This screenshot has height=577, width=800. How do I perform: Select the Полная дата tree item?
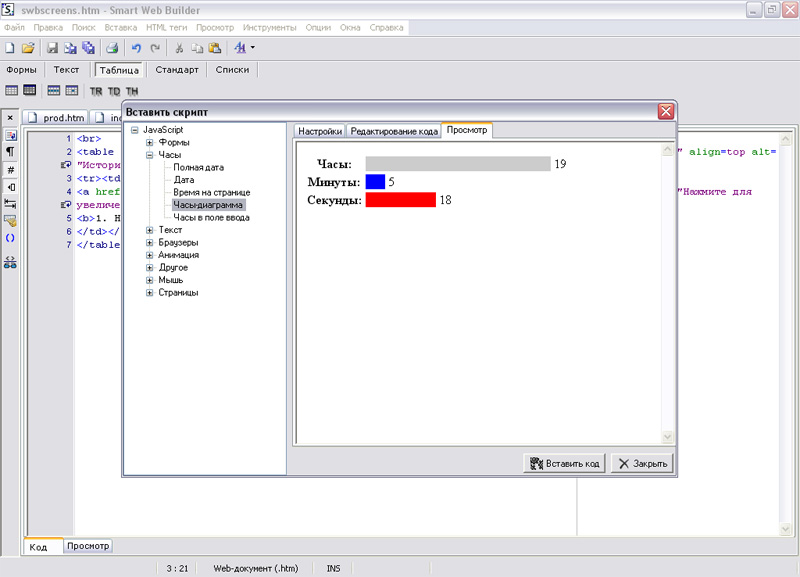[x=196, y=167]
